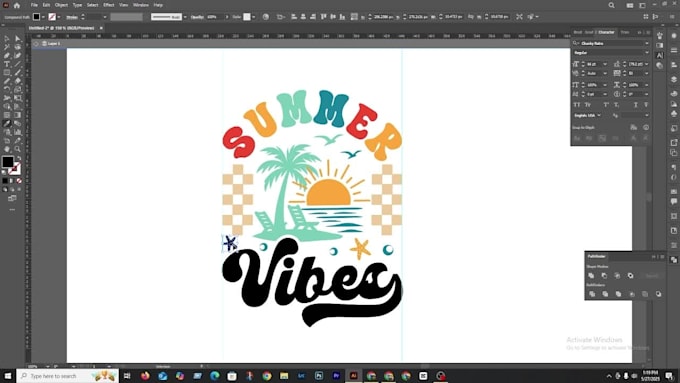Screen dimensions: 680x383
Task: Open the font size dropdown
Action: pyautogui.click(x=605, y=64)
